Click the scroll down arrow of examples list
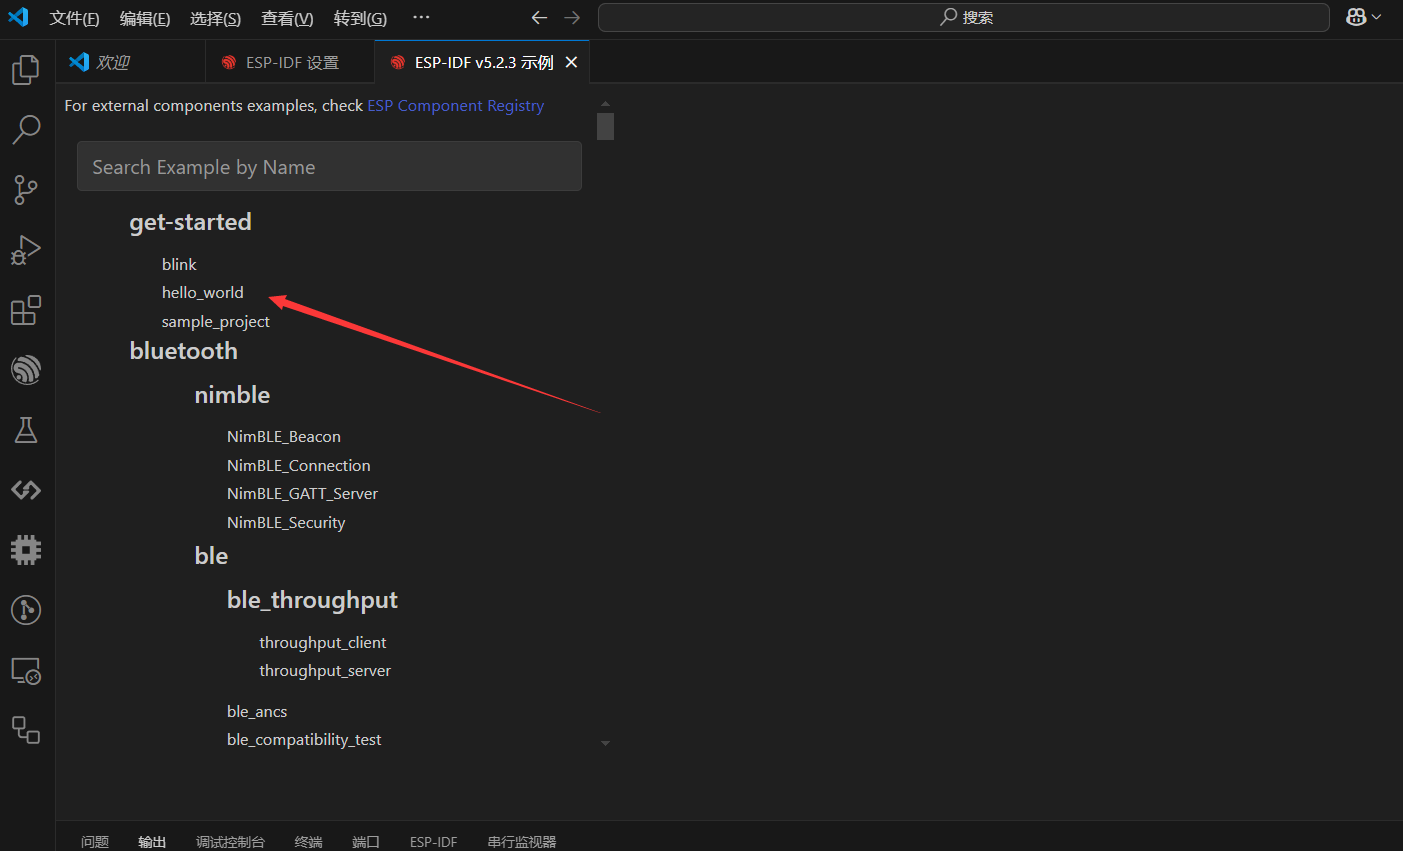 [x=605, y=744]
